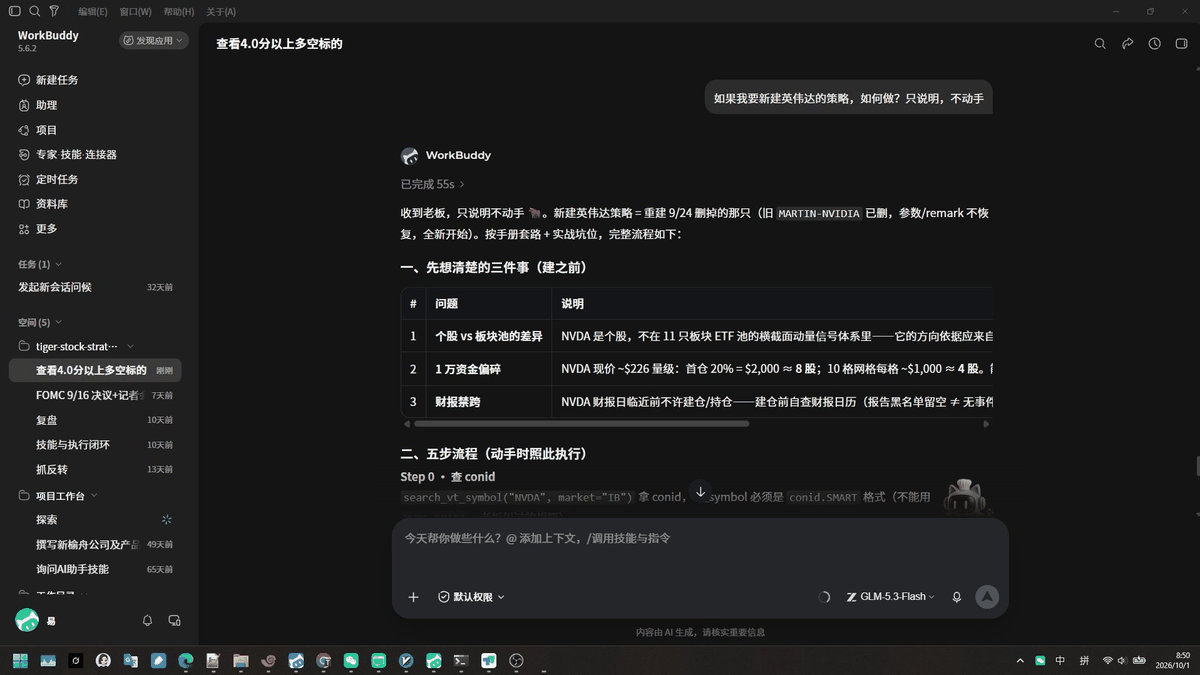Search within the conversation using header magnifier
Image resolution: width=1200 pixels, height=675 pixels.
point(1100,44)
